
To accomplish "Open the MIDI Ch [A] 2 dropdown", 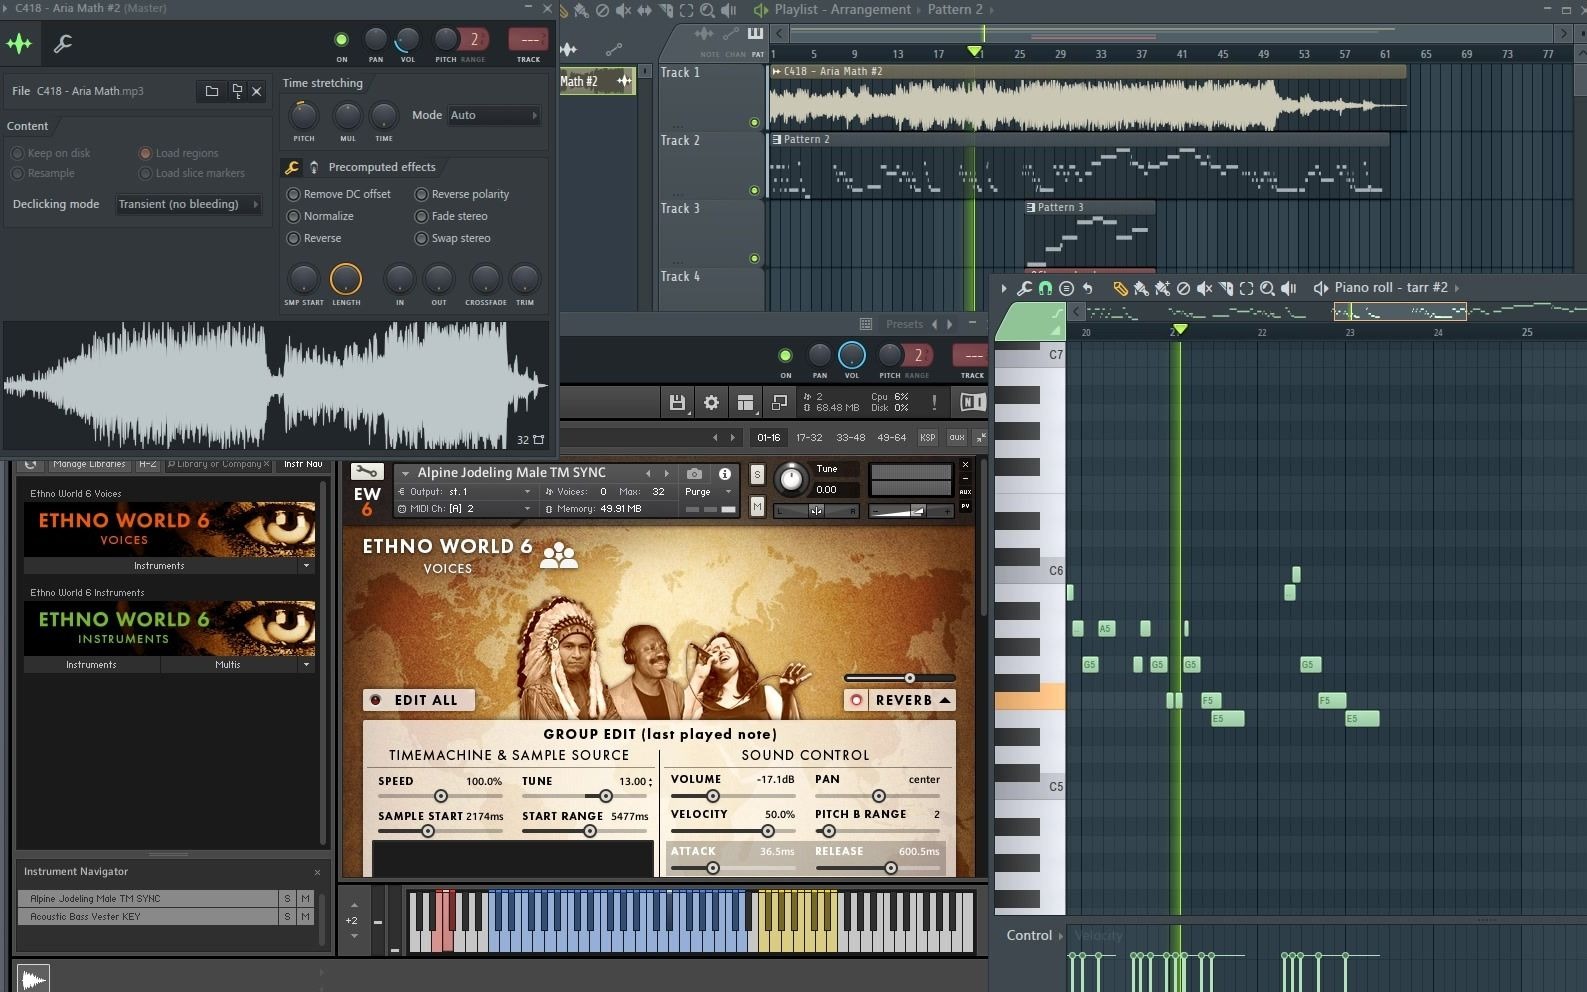I will [x=464, y=509].
